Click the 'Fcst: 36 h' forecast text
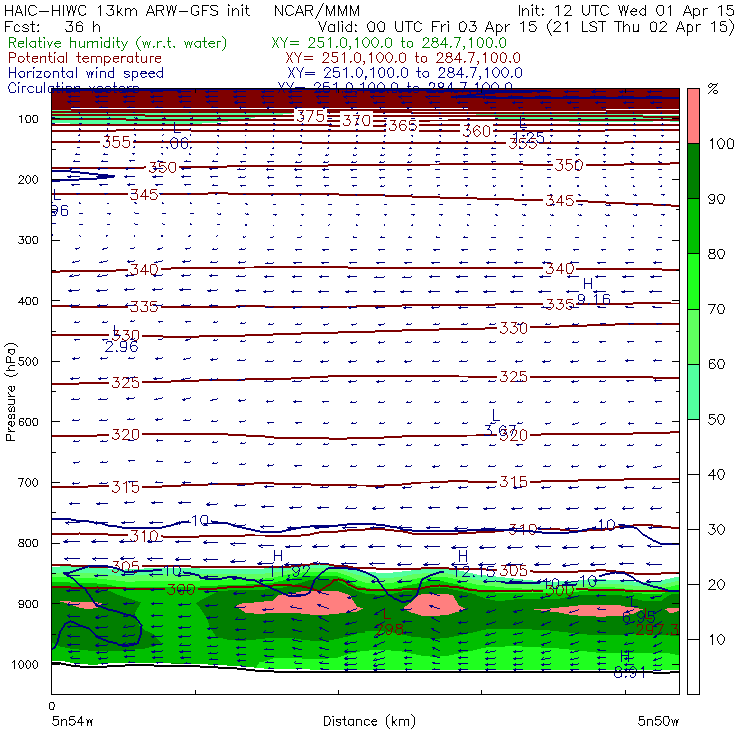The width and height of the screenshot is (740, 740). pyautogui.click(x=52, y=26)
